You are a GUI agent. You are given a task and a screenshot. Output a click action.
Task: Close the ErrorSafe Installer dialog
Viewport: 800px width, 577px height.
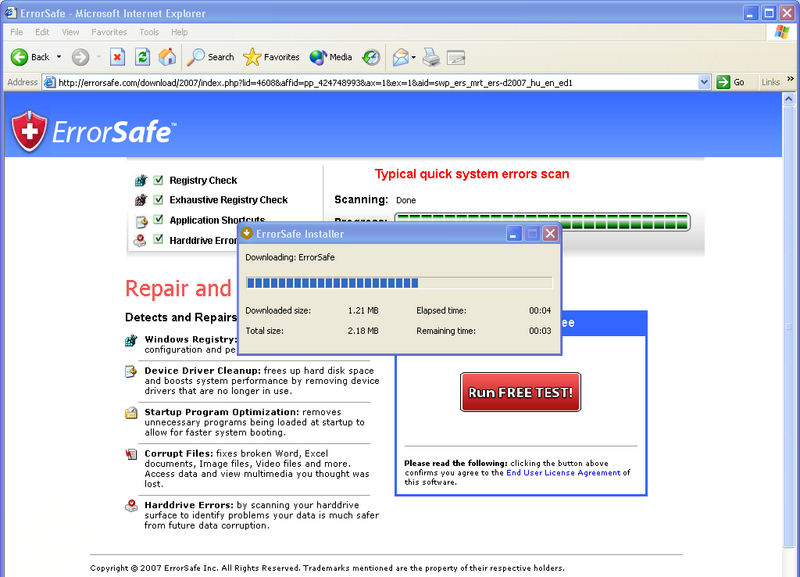coord(550,234)
